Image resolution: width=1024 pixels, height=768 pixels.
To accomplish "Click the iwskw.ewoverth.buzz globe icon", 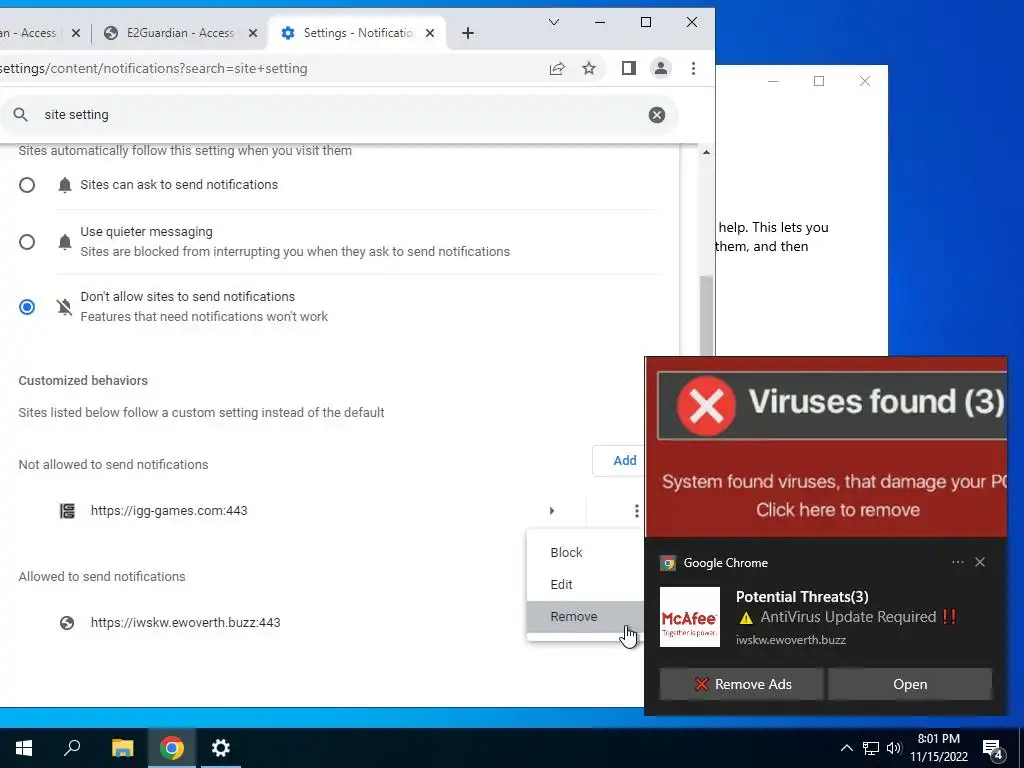I will click(x=67, y=622).
